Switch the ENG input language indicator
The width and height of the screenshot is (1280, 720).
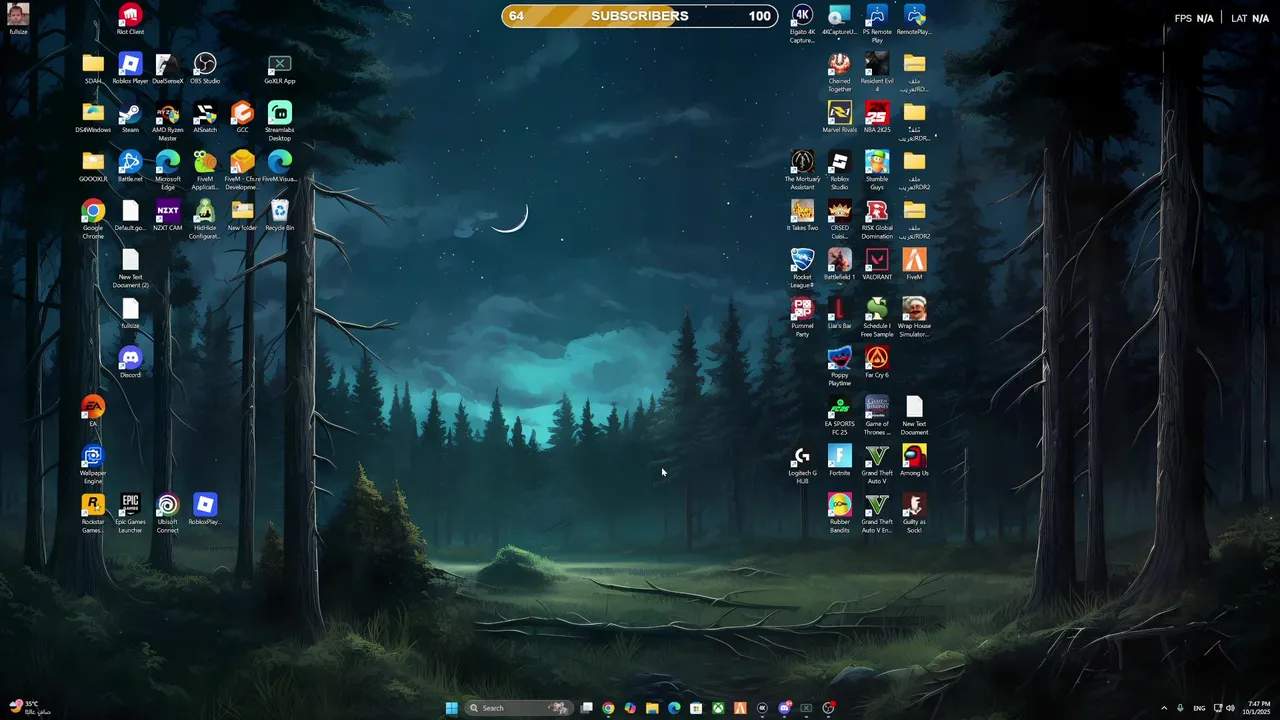click(x=1199, y=708)
